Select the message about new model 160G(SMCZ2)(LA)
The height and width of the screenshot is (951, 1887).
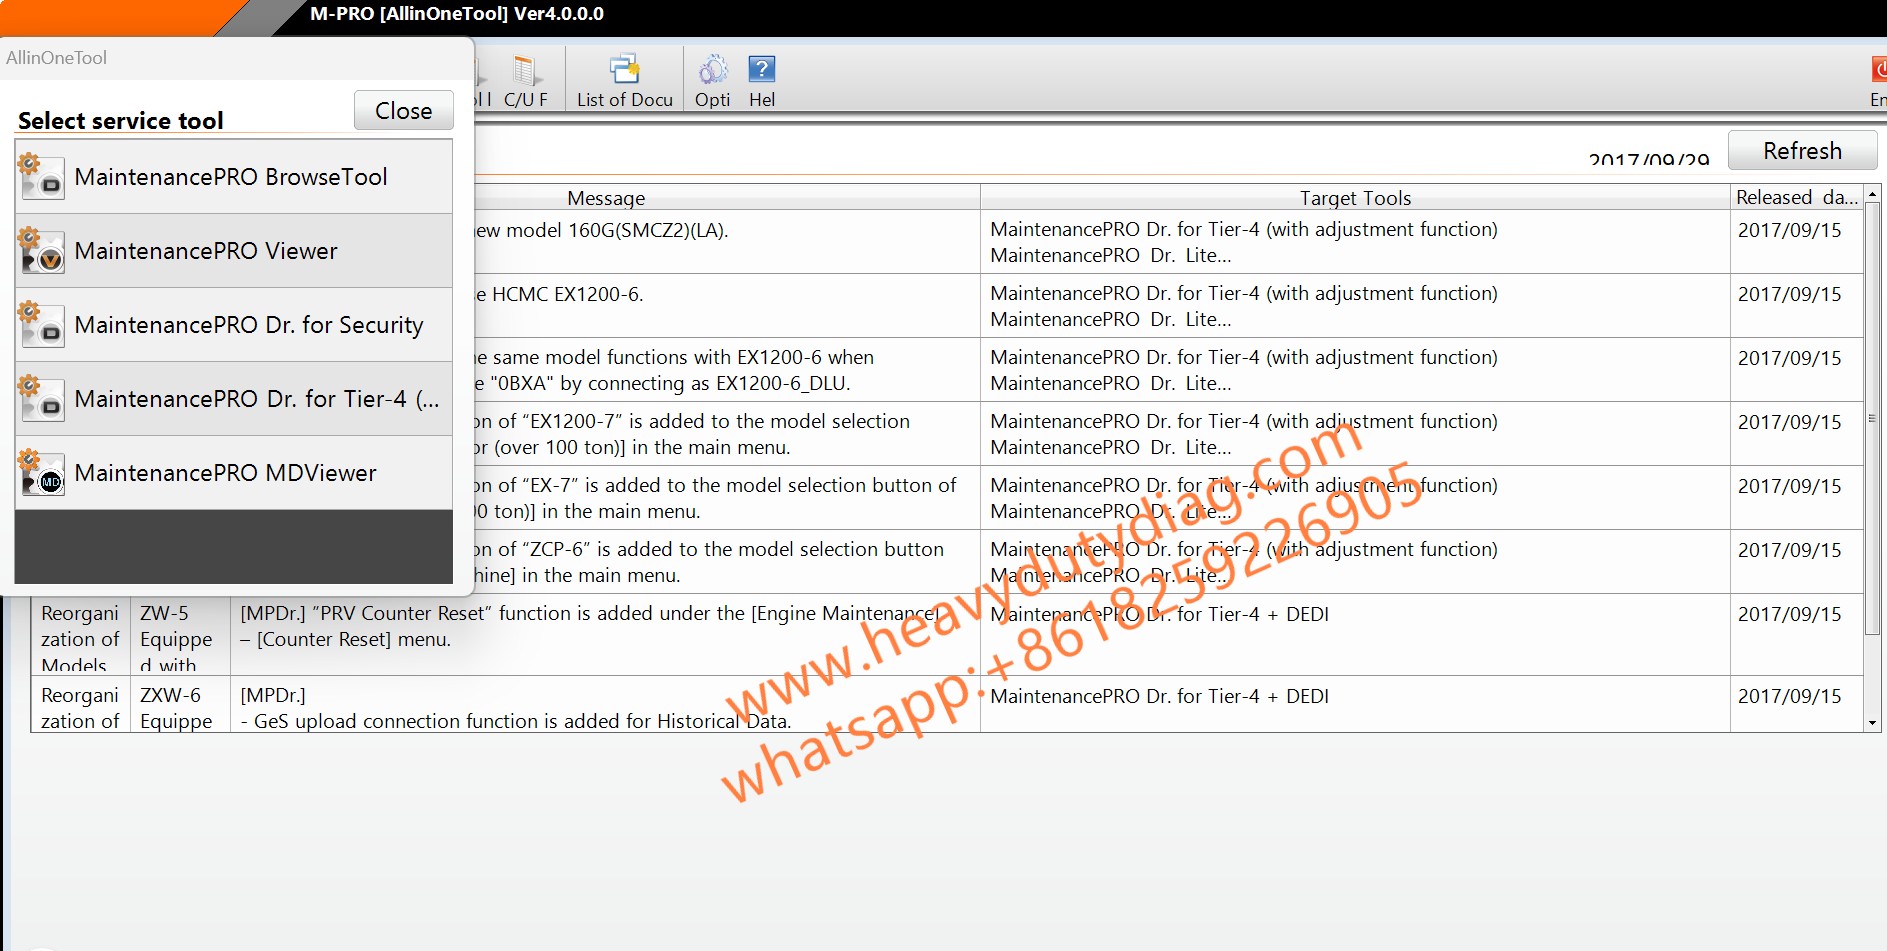[726, 242]
